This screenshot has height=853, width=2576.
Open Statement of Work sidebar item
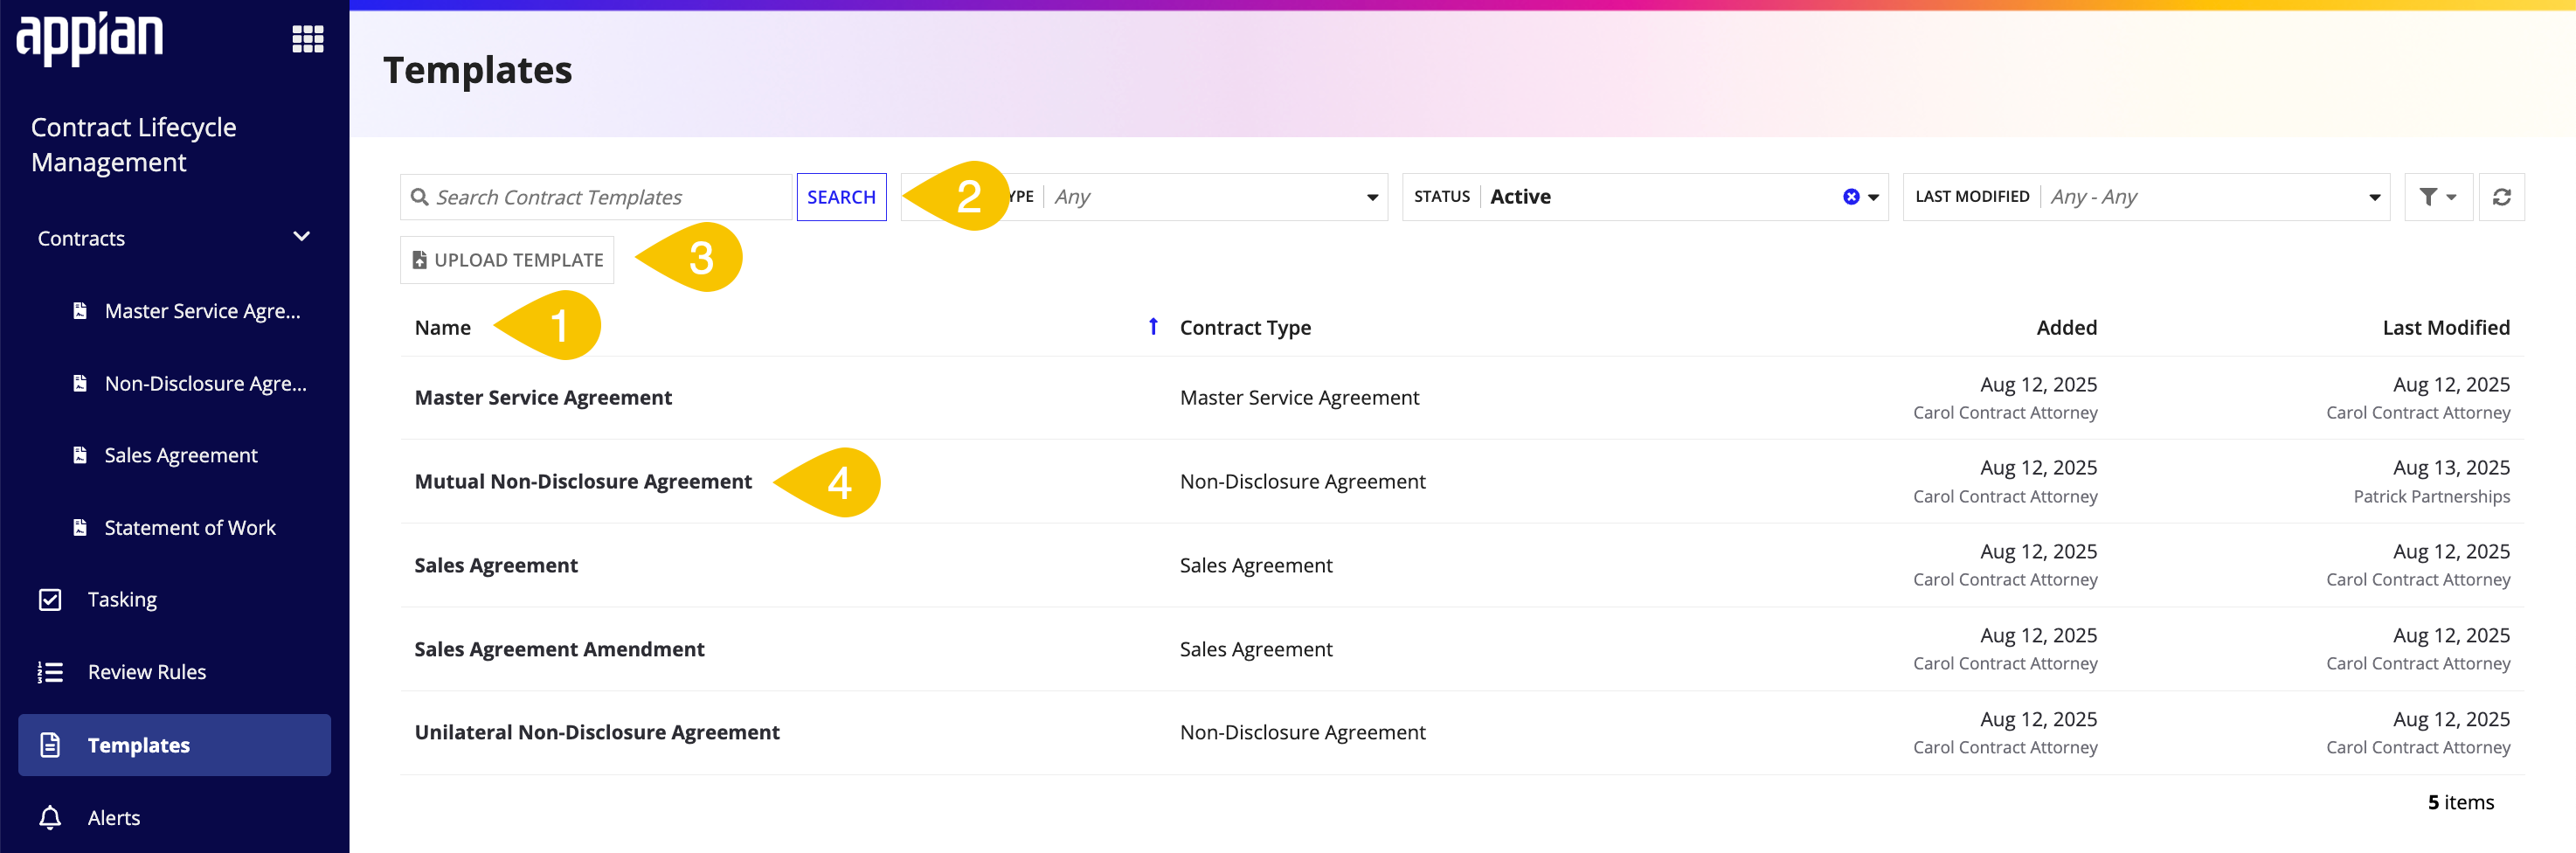click(x=190, y=527)
